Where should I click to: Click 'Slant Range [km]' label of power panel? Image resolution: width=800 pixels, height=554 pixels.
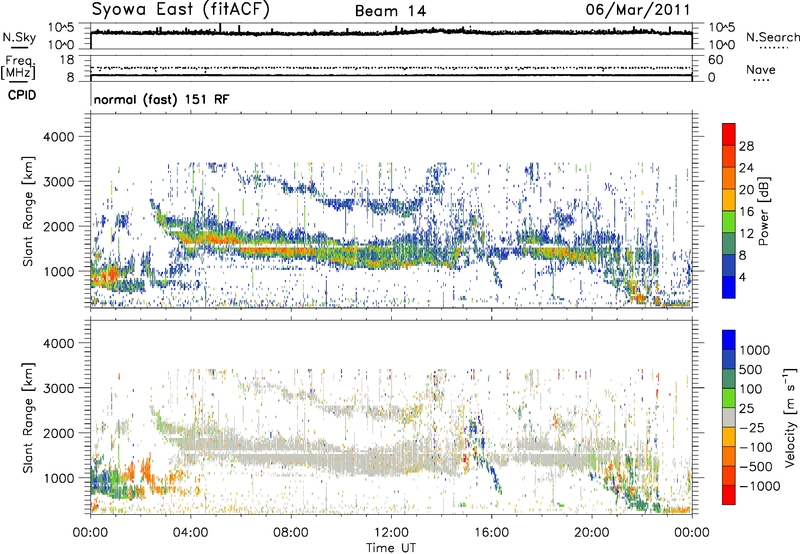(29, 211)
